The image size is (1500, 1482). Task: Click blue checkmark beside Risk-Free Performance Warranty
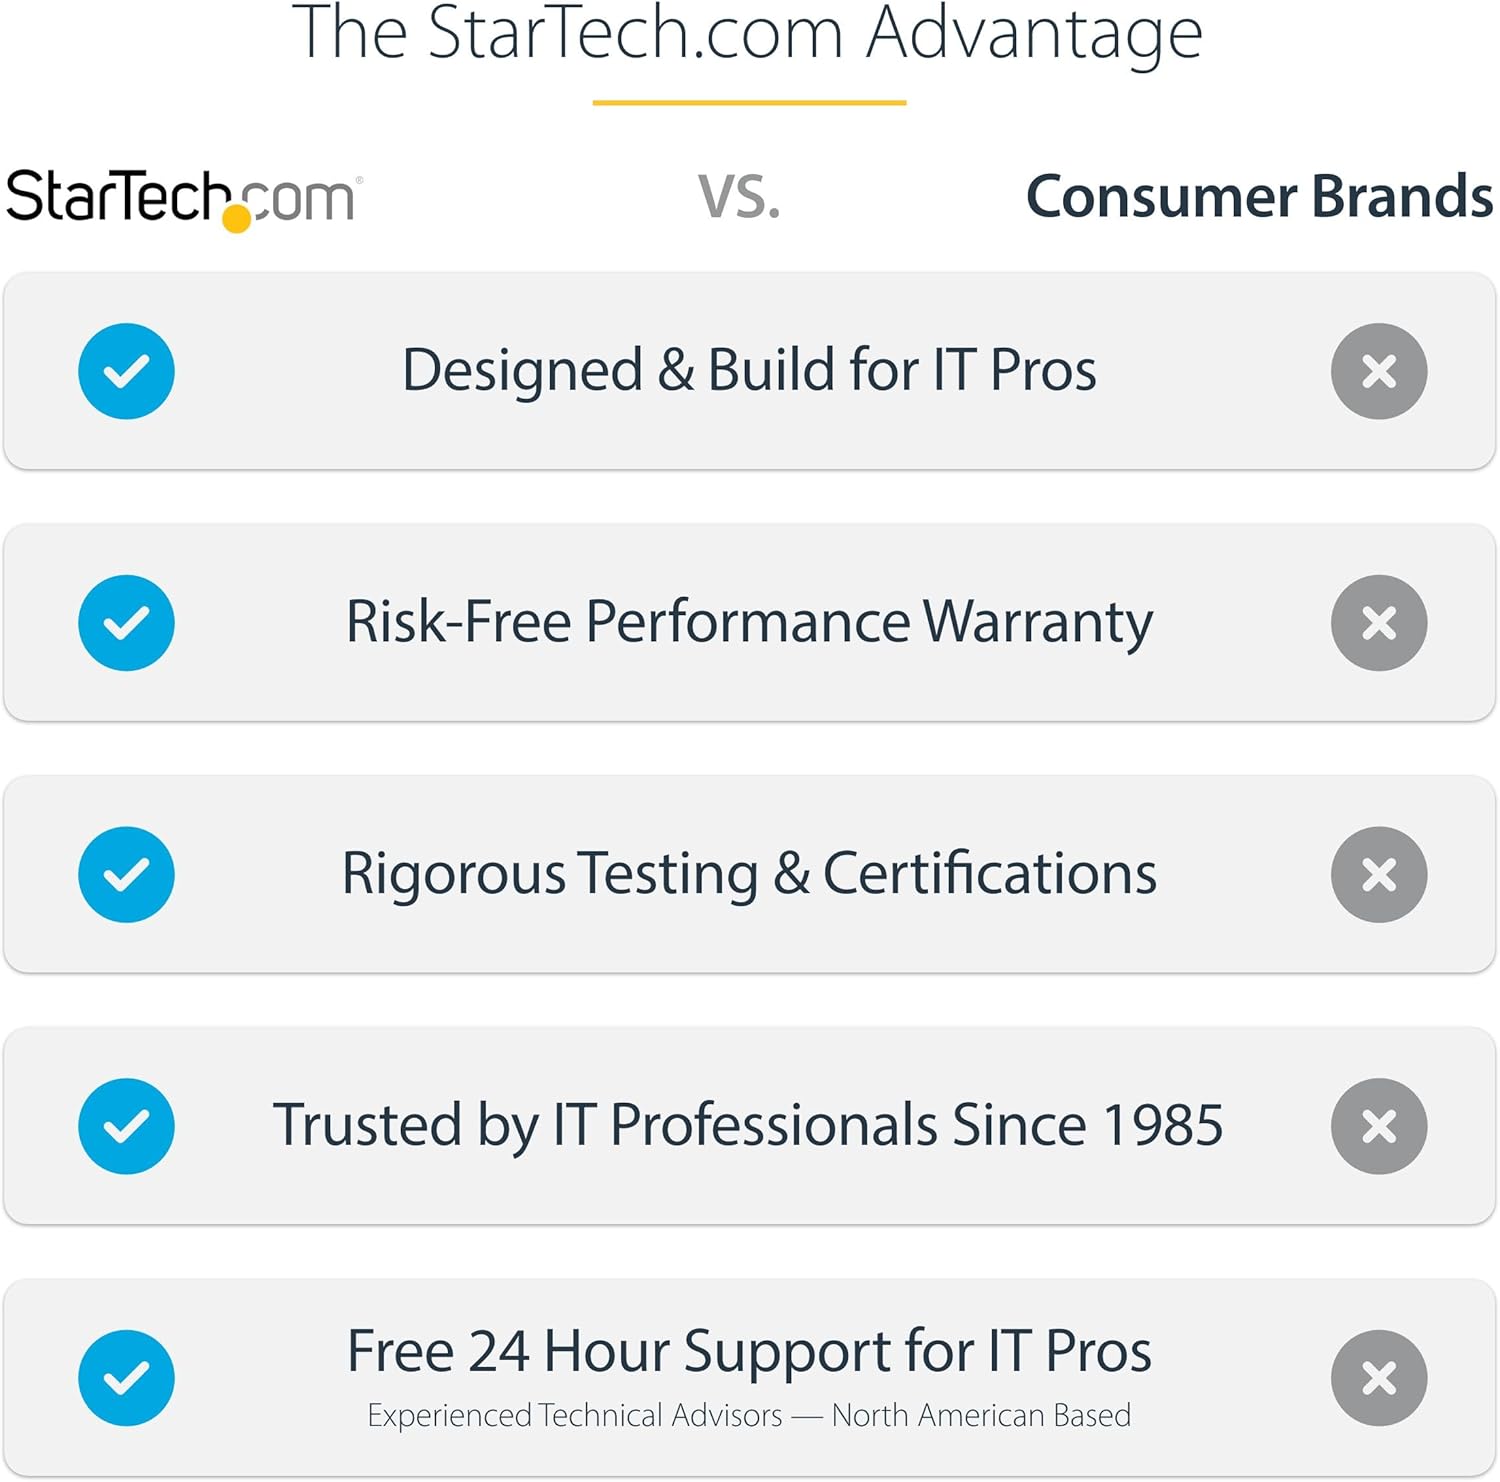[127, 623]
